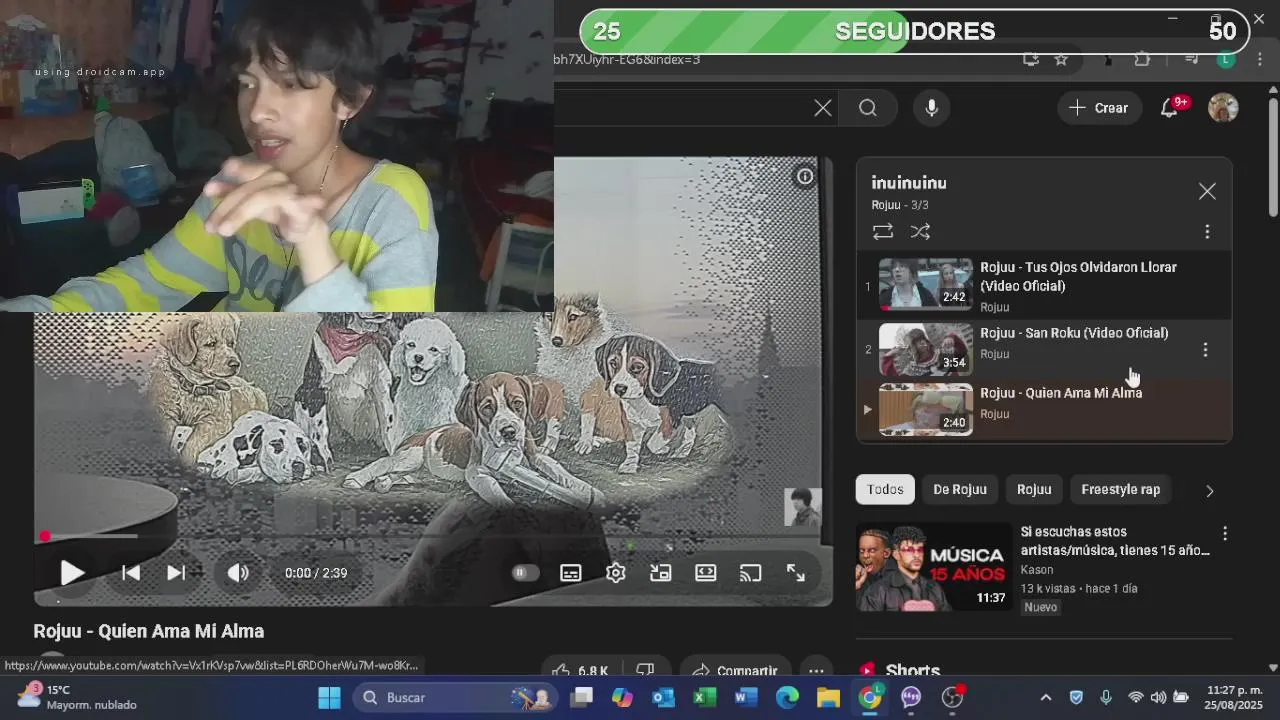The image size is (1280, 720).
Task: Click the playlist title inuinuinu
Action: (909, 183)
